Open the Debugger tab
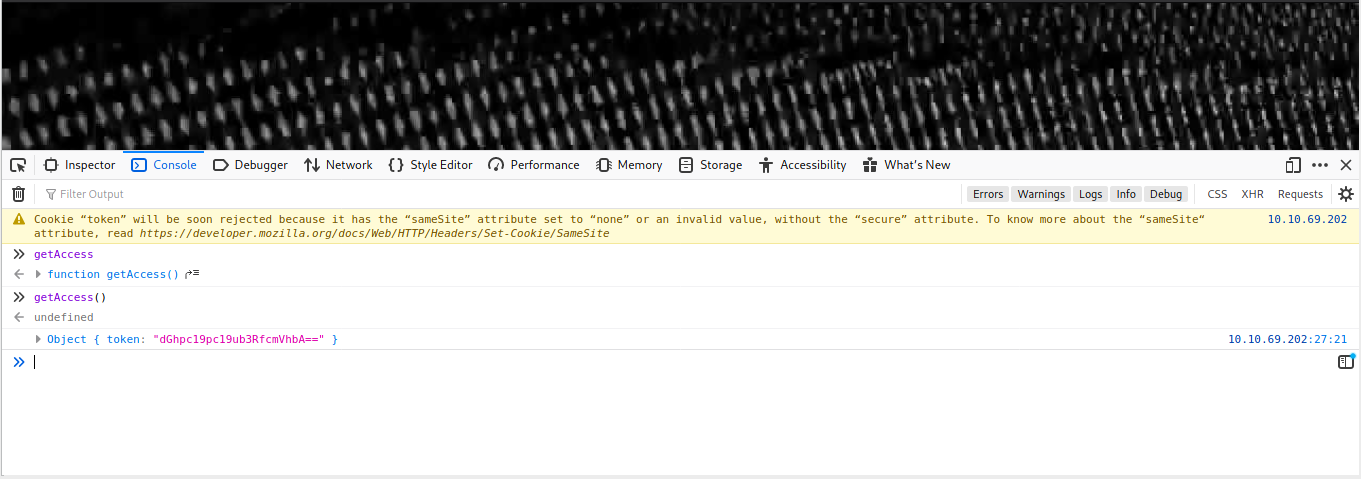1361x479 pixels. tap(250, 165)
